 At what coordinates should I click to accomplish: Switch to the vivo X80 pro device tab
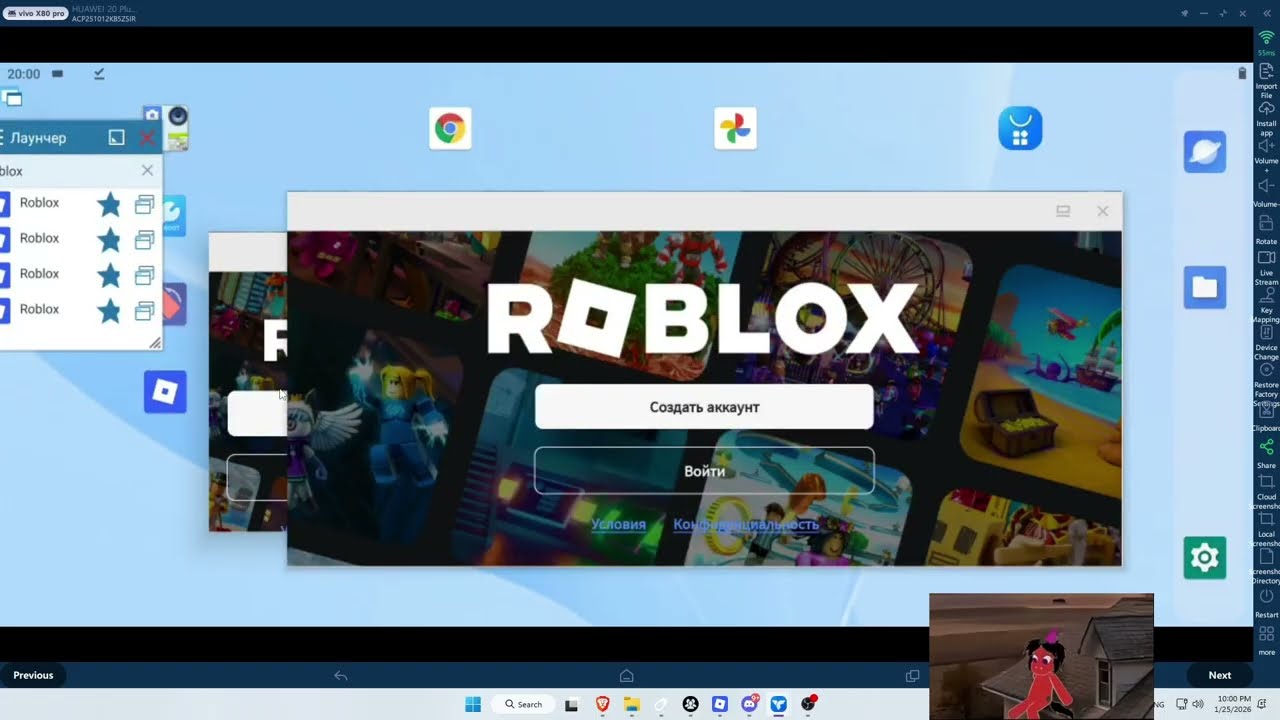(x=37, y=13)
